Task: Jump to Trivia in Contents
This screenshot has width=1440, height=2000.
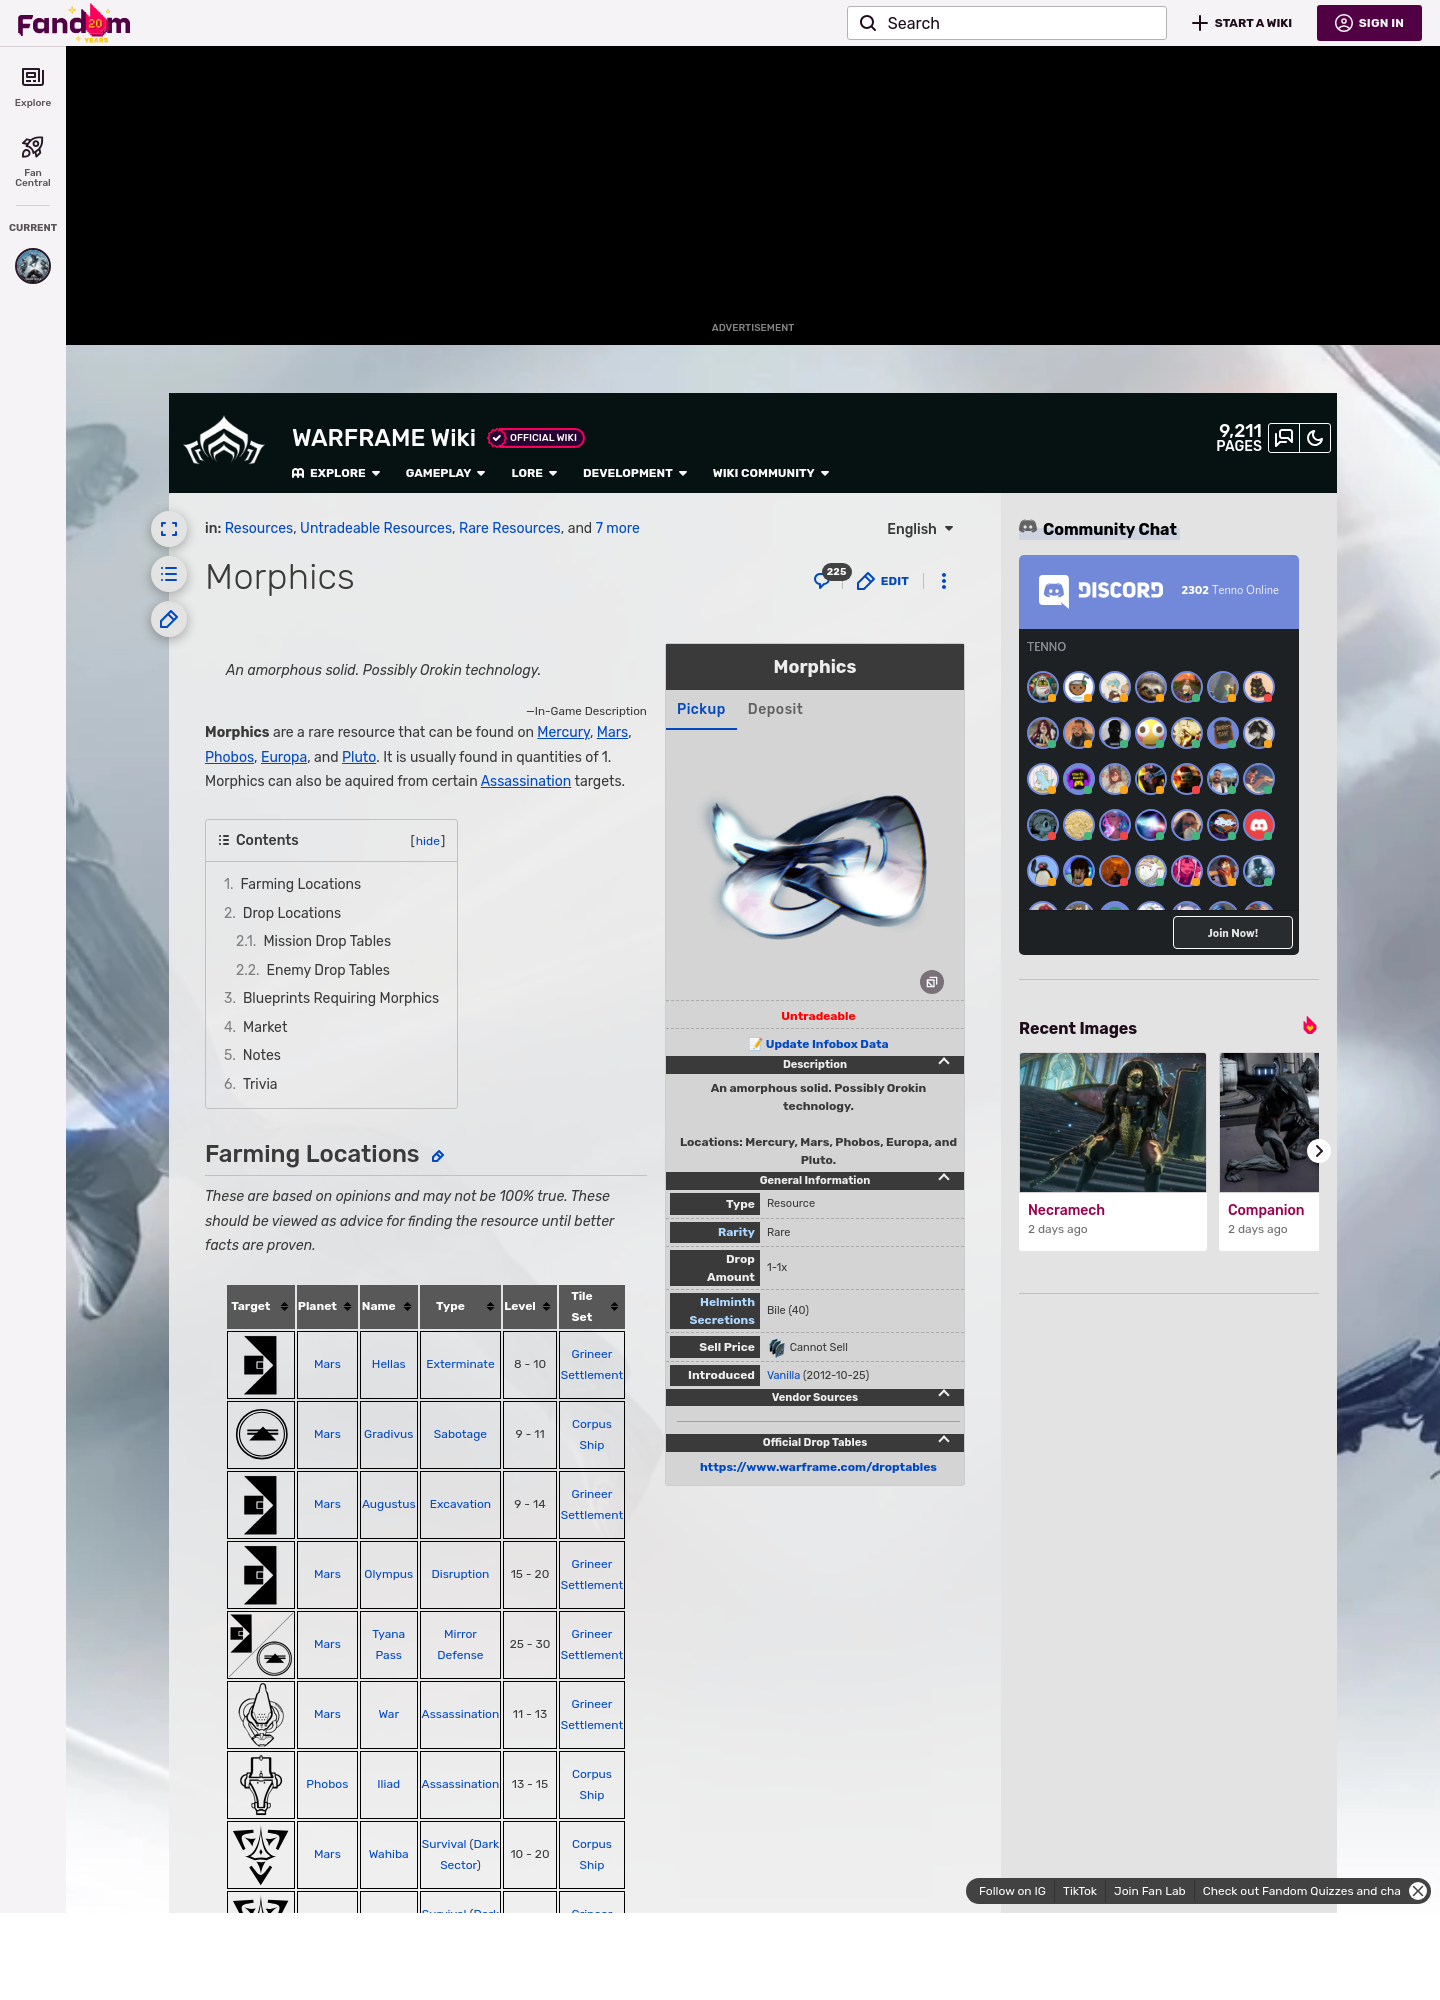Action: [260, 1084]
